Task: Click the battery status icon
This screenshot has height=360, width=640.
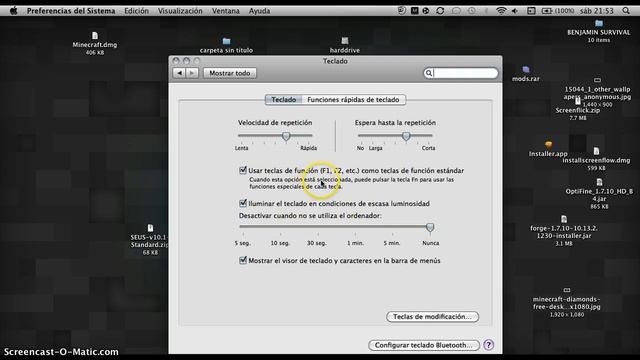Action: pyautogui.click(x=547, y=11)
